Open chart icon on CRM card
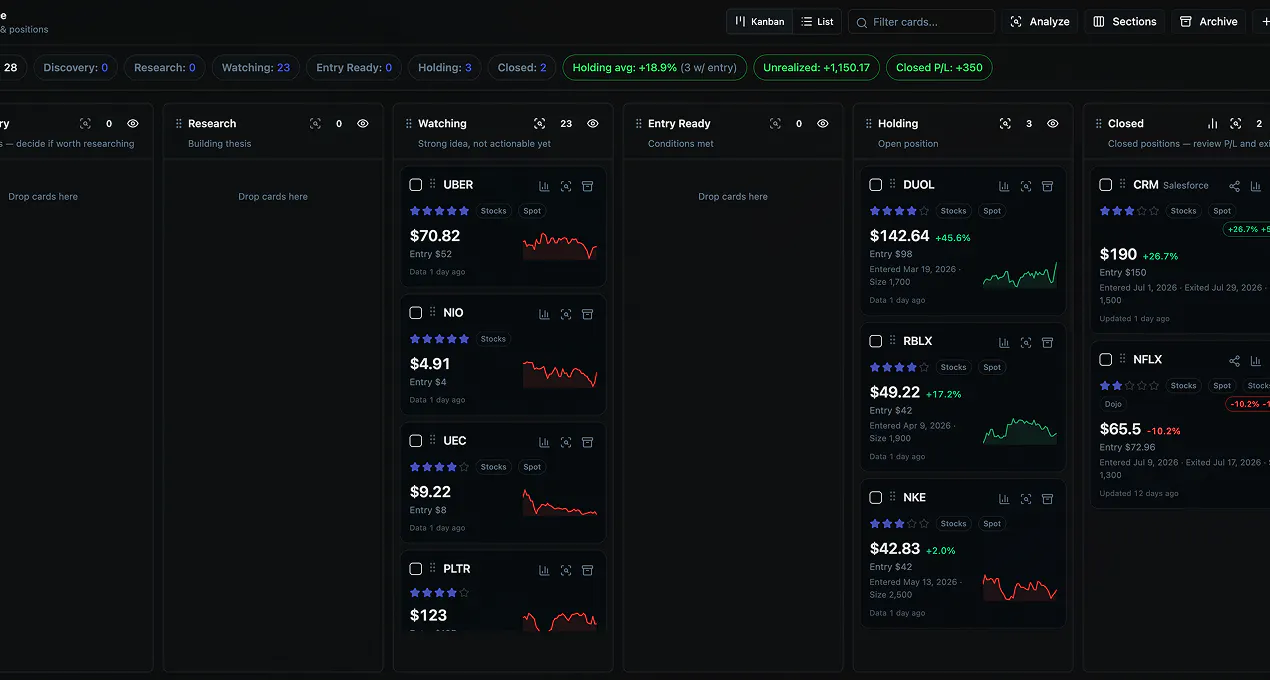 pyautogui.click(x=1256, y=186)
